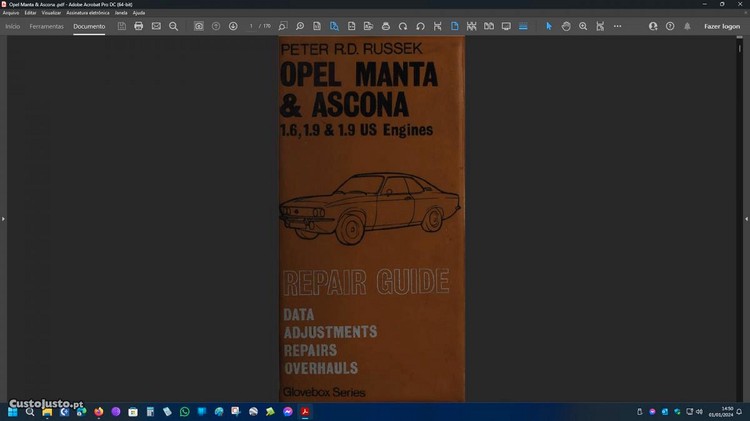Go to next page with down arrow
This screenshot has width=750, height=421.
coord(233,26)
